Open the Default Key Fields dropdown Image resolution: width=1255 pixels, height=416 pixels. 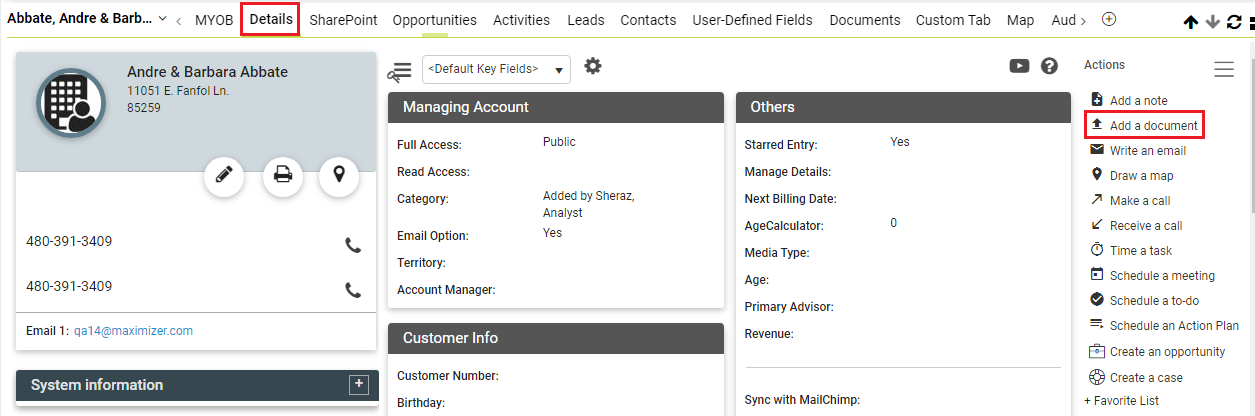click(497, 69)
